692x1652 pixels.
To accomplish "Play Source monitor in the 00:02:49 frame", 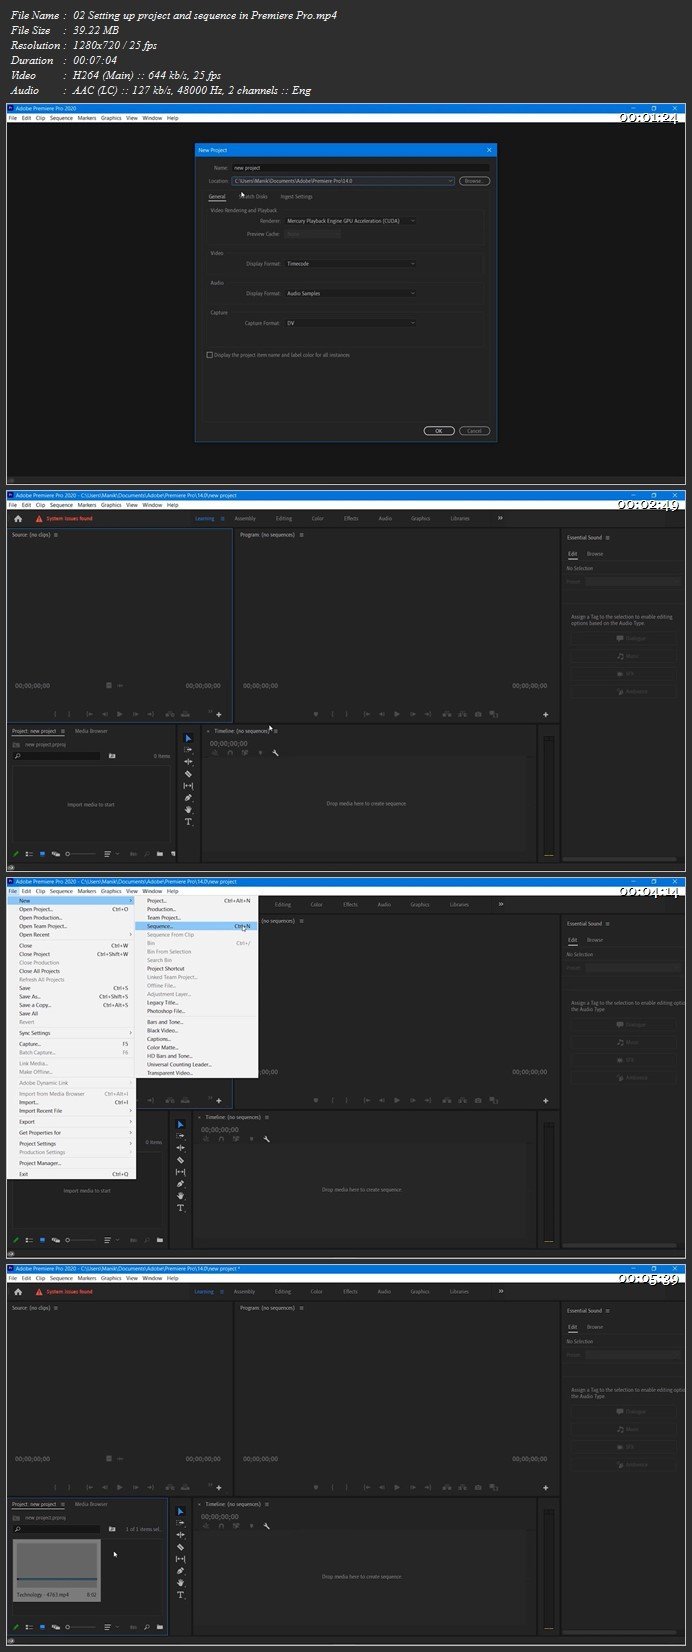I will (119, 714).
